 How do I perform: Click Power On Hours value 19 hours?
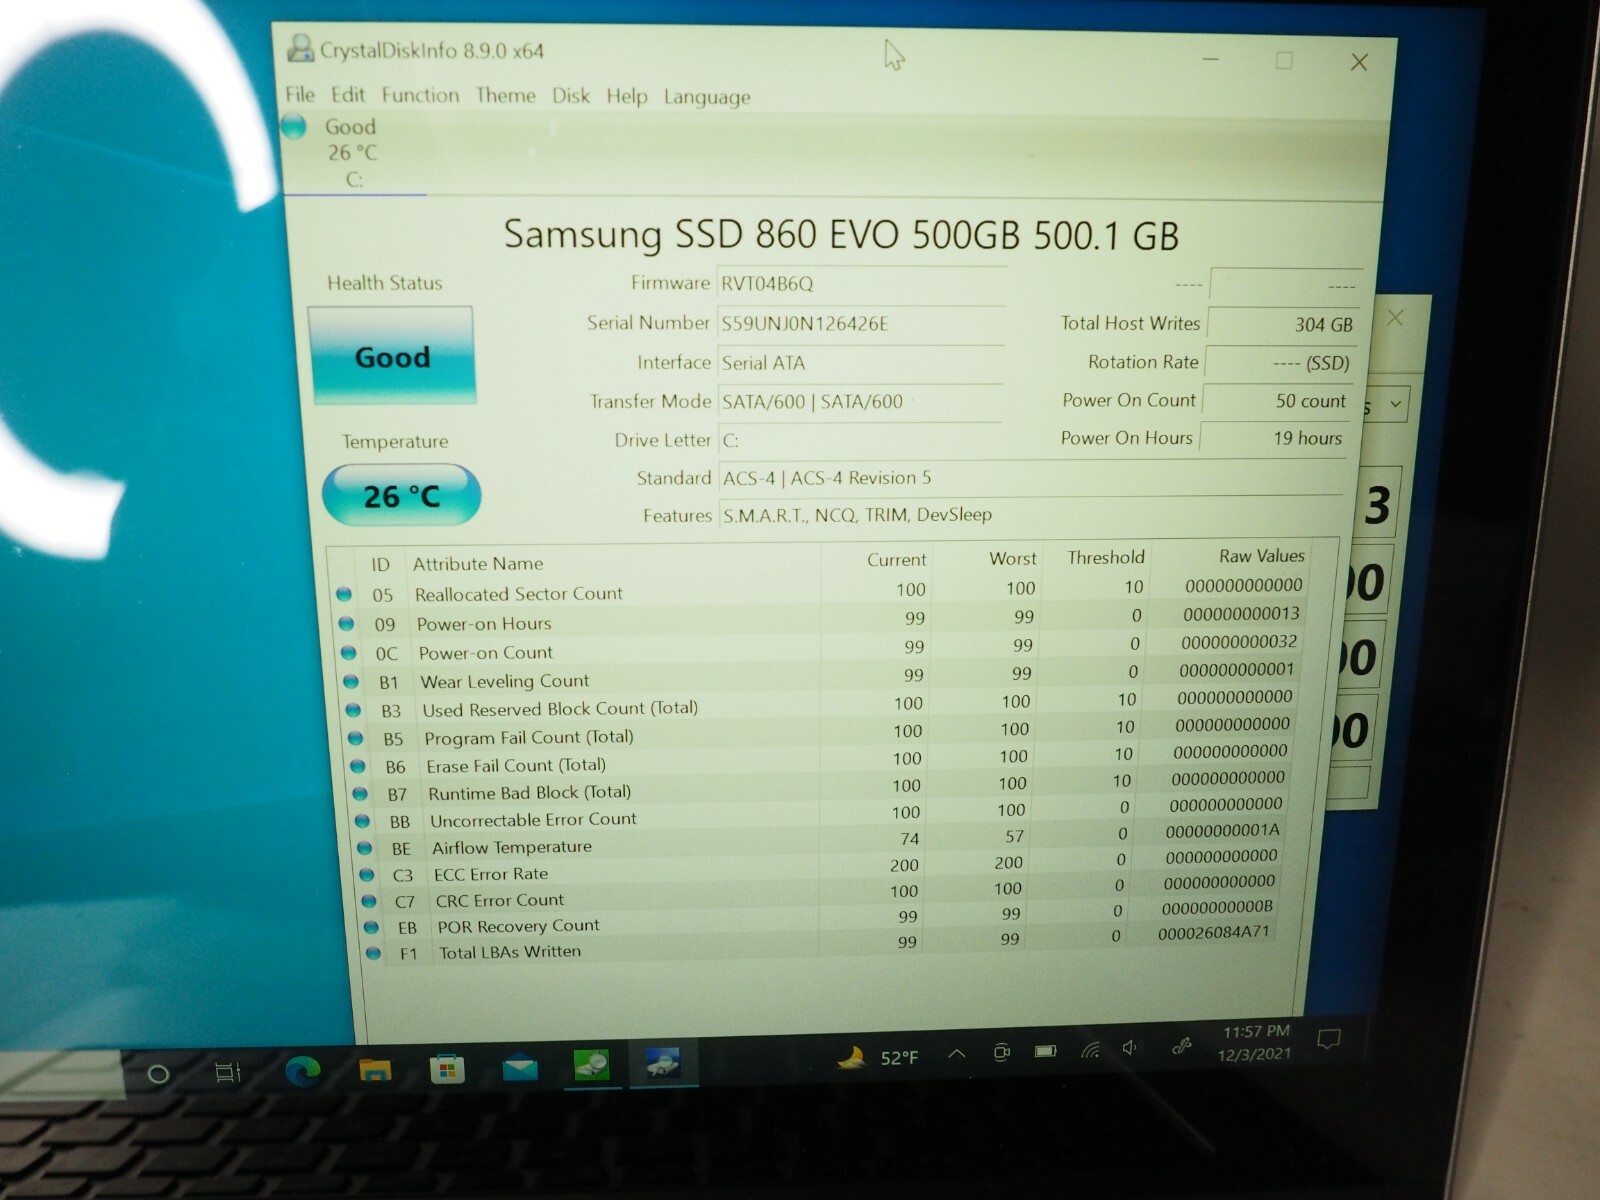click(1274, 438)
